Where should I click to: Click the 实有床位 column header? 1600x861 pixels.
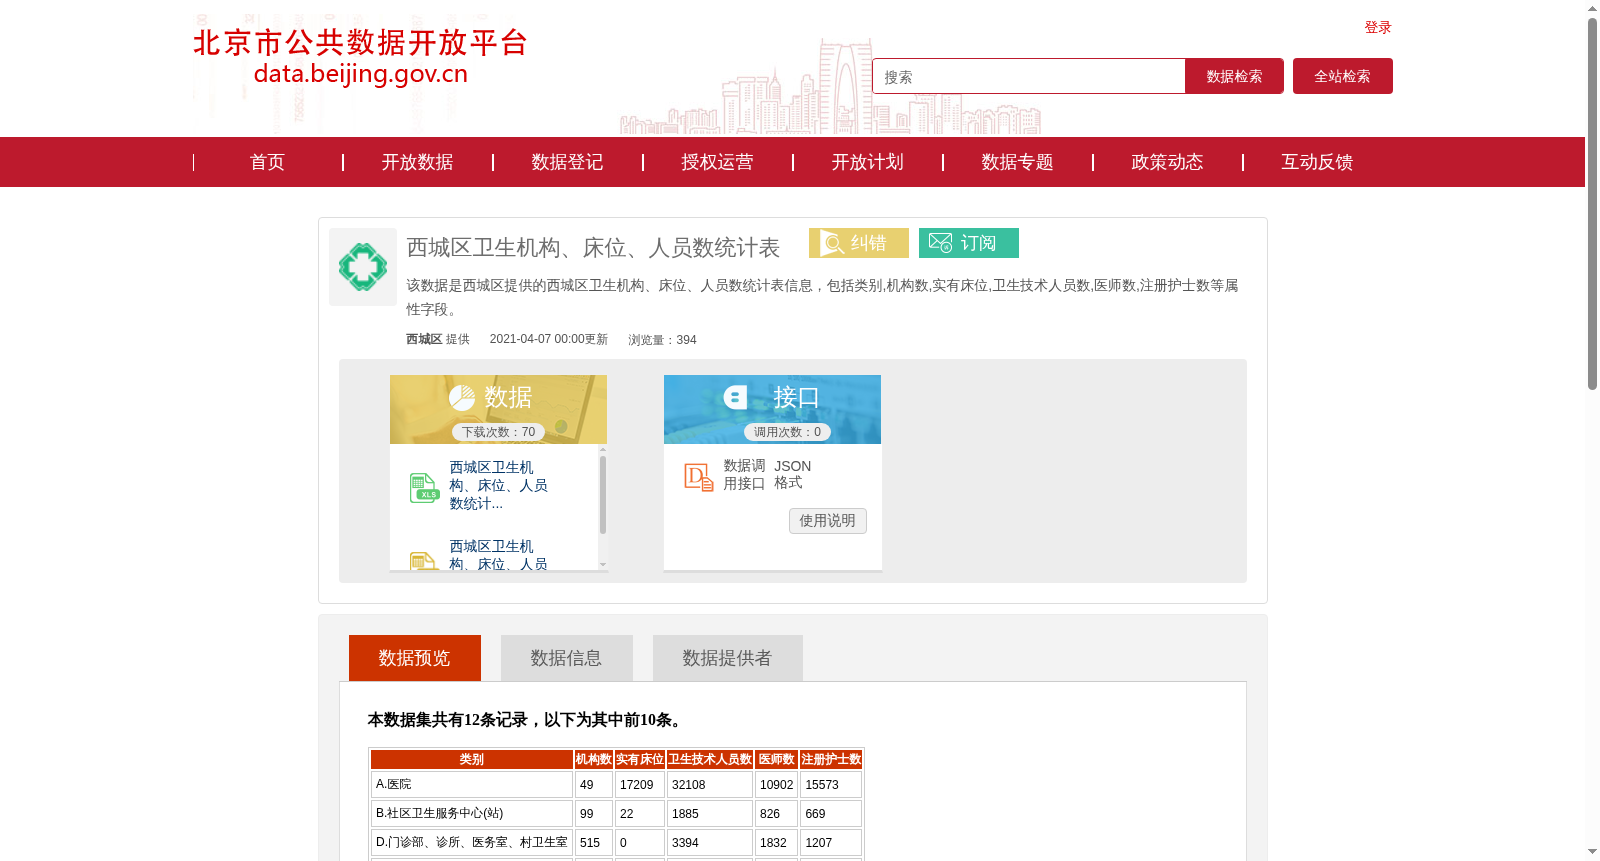pos(640,760)
